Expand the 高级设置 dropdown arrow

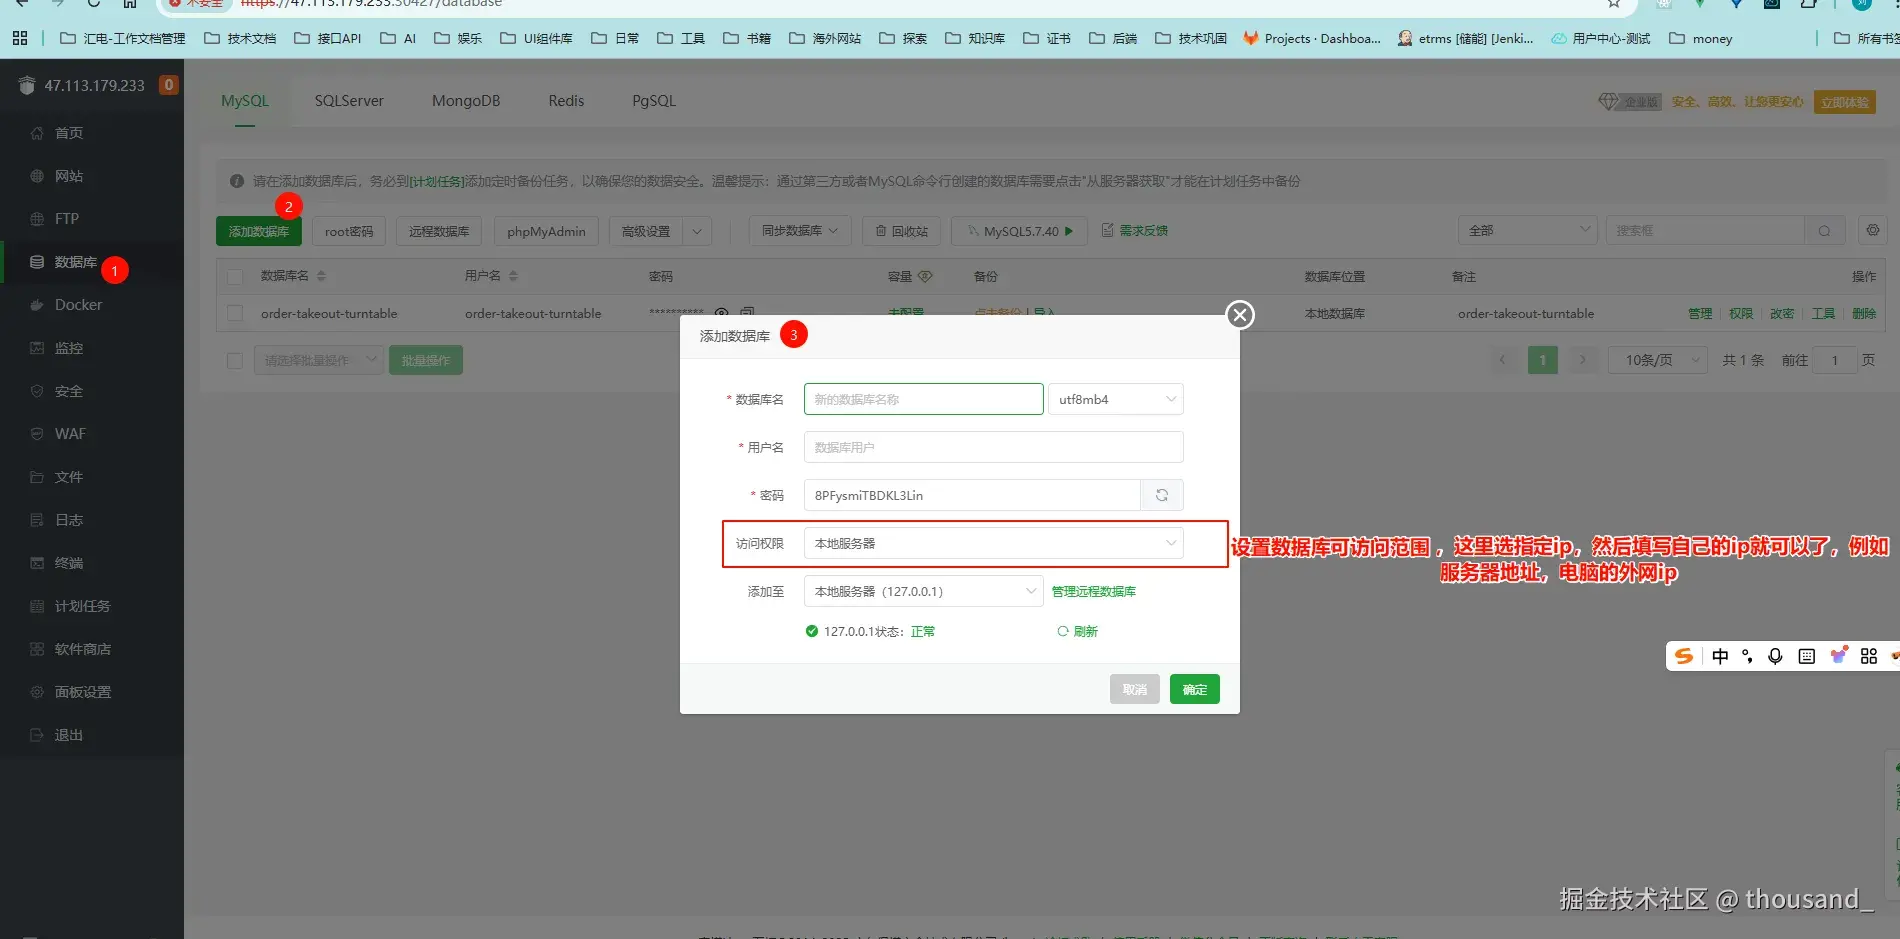click(x=697, y=231)
